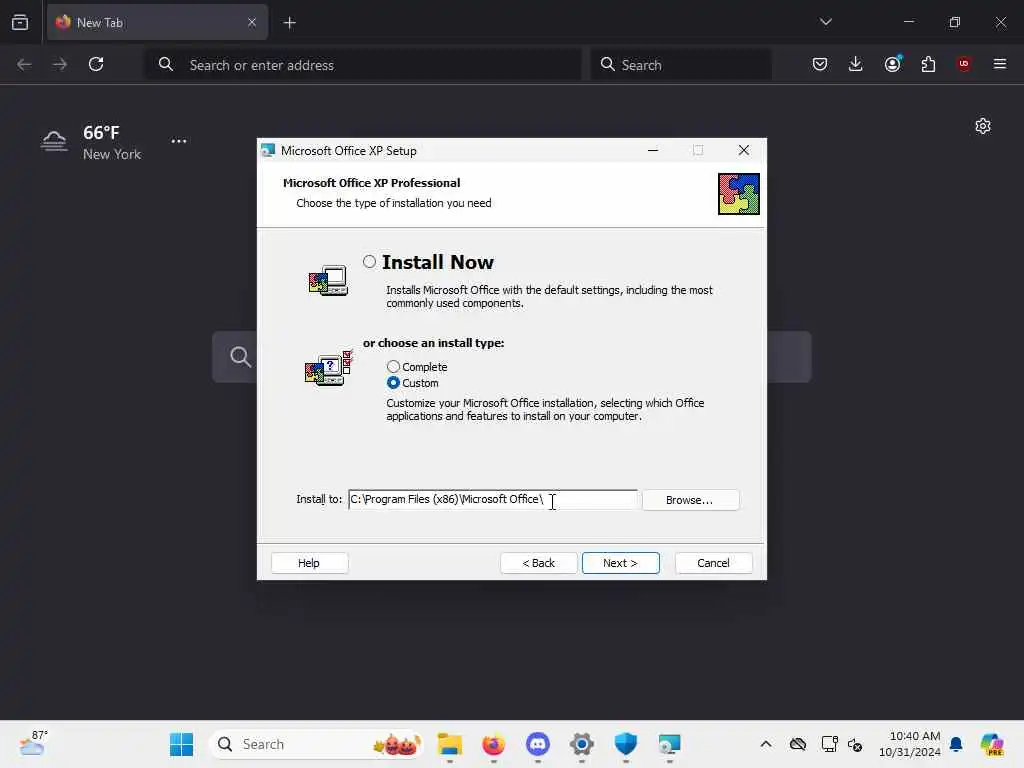Click the network tray icon
This screenshot has height=768, width=1024.
[829, 744]
